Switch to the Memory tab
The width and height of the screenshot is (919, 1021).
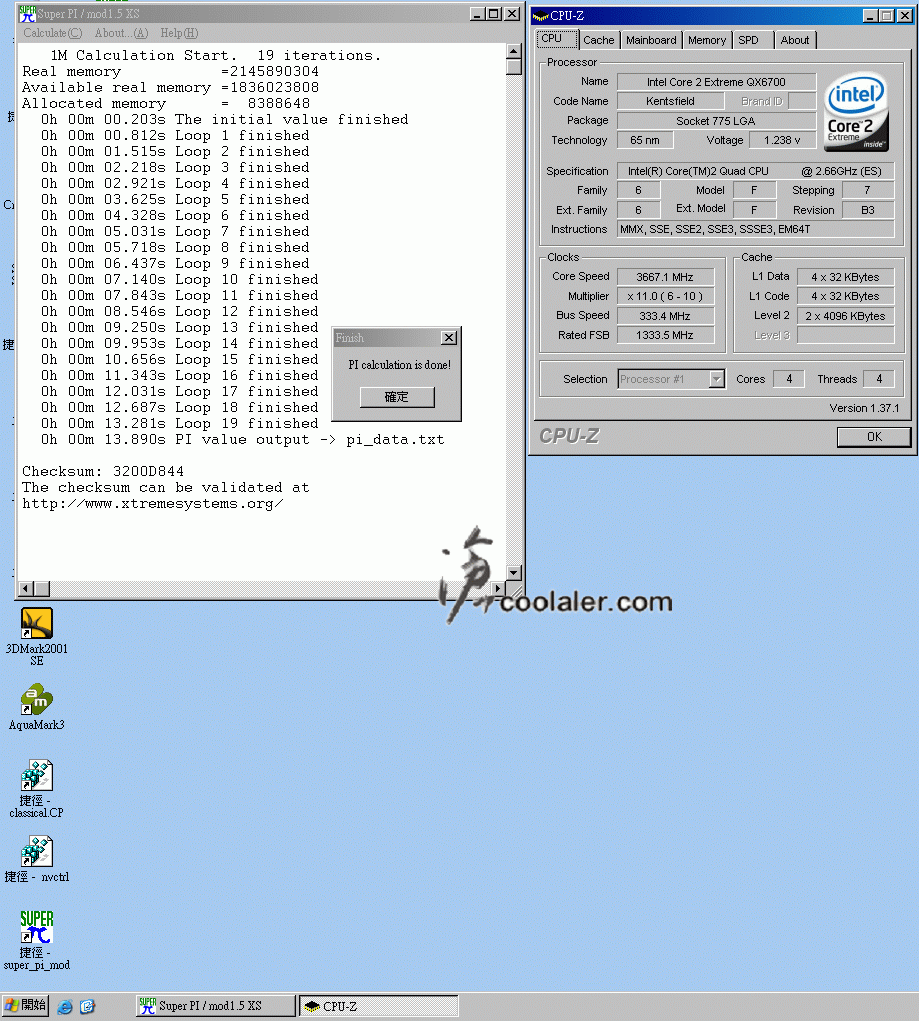707,40
